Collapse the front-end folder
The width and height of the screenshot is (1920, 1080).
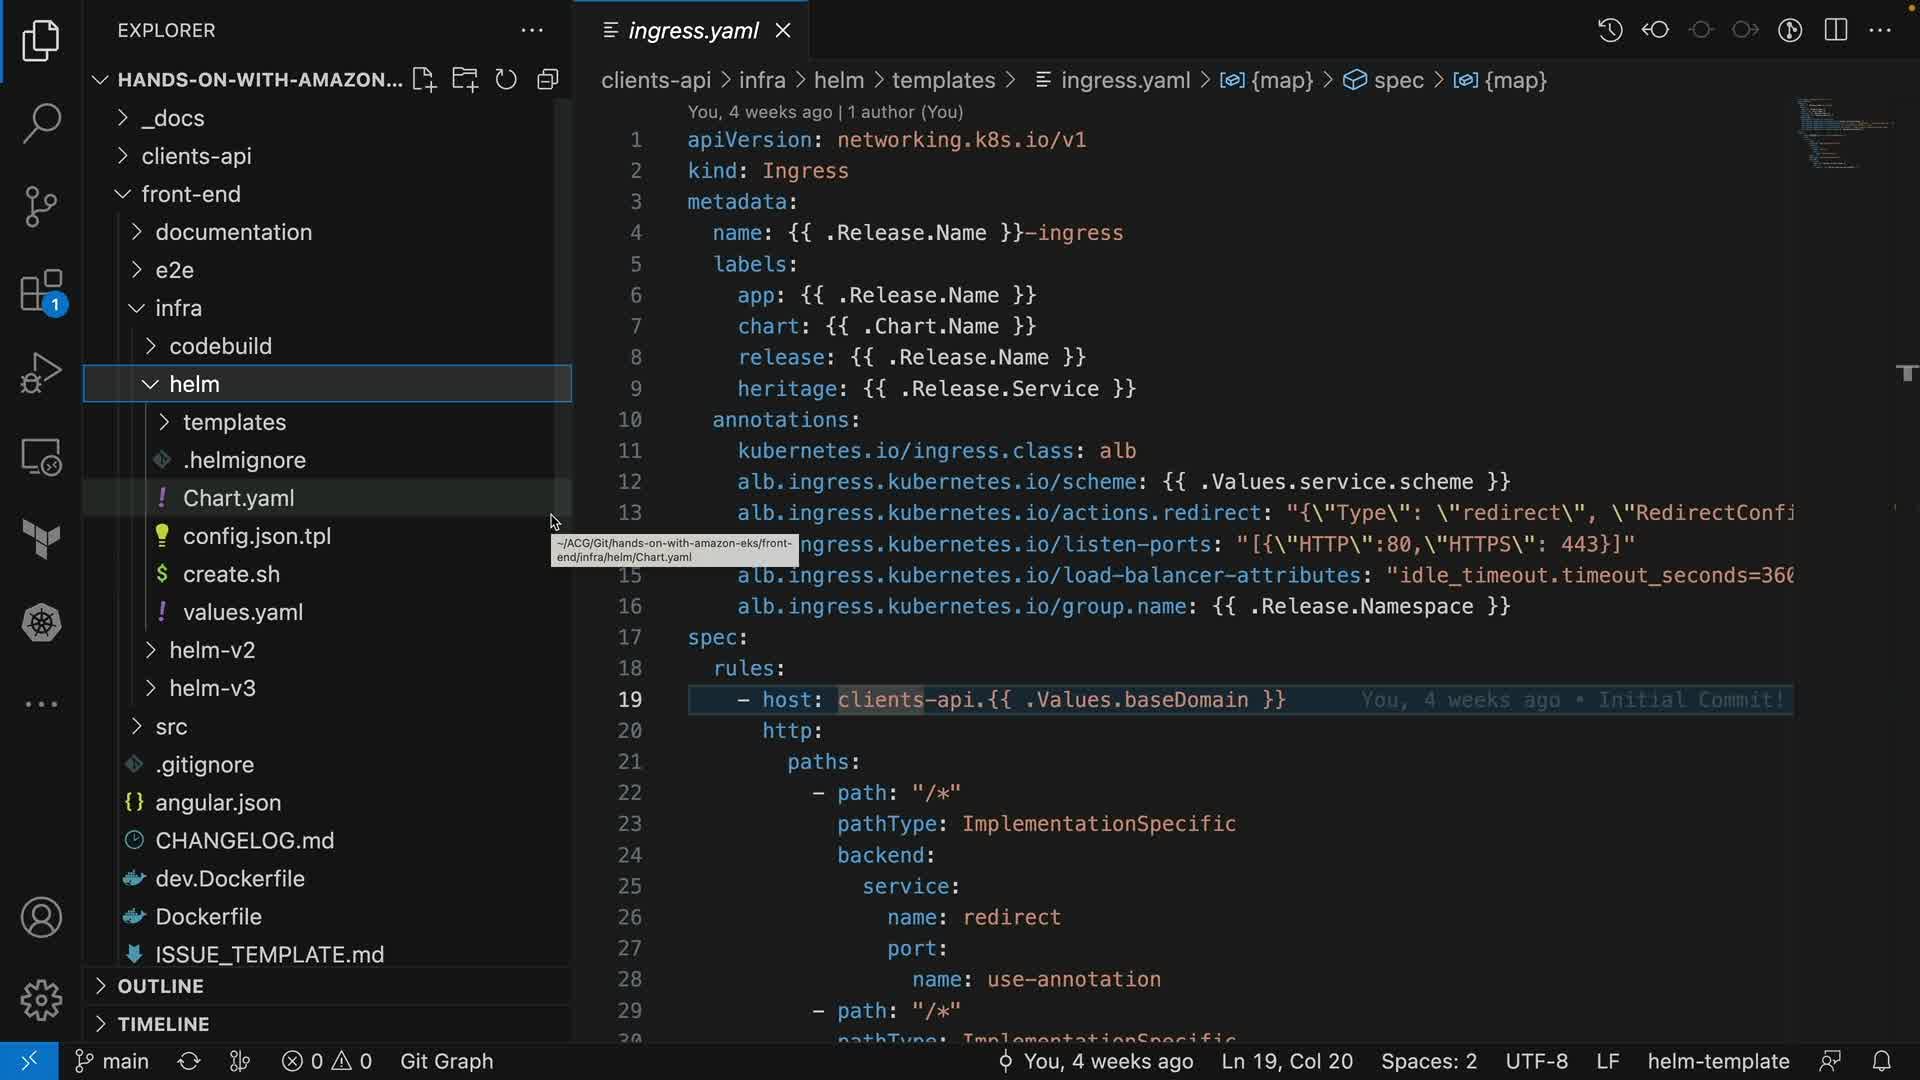(190, 194)
